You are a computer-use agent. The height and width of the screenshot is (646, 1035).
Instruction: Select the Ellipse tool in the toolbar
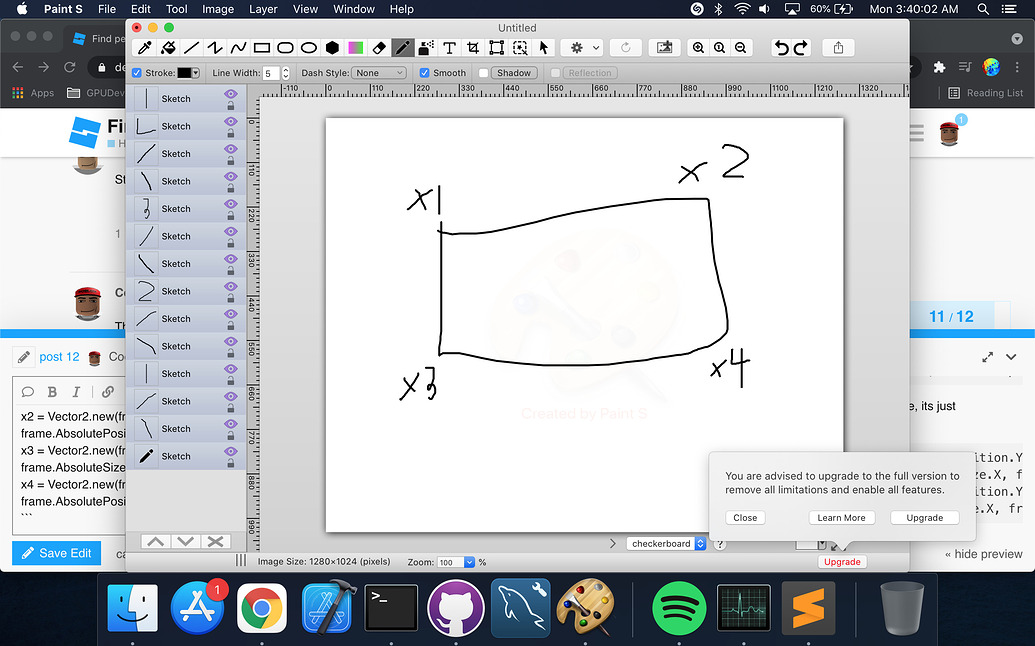click(311, 47)
